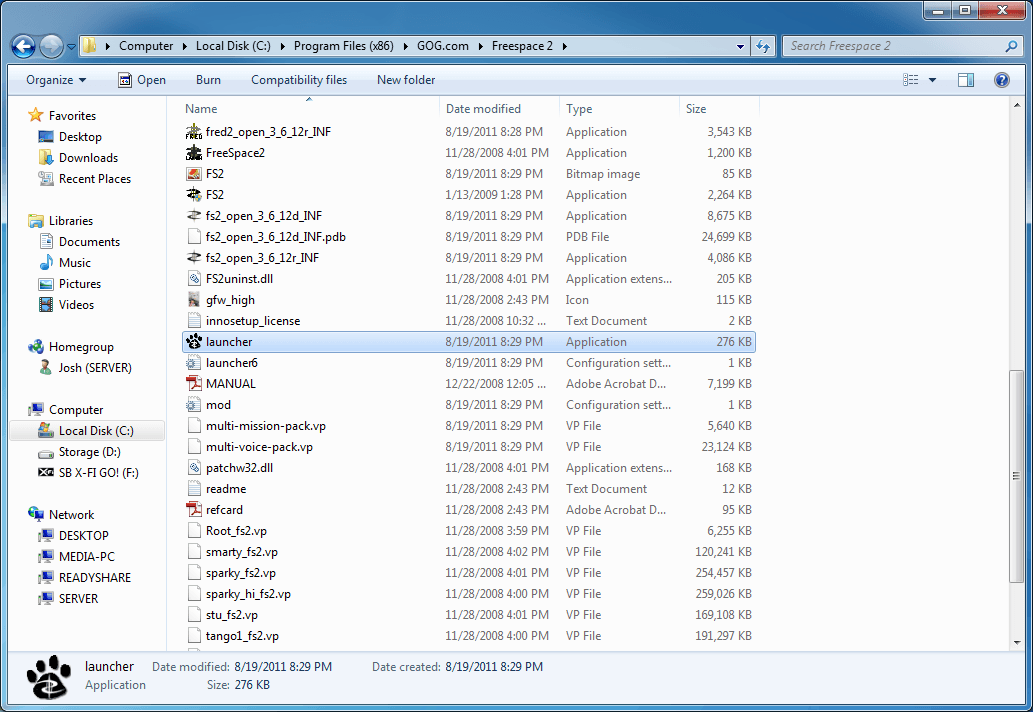Open the address bar history dropdown

[740, 46]
